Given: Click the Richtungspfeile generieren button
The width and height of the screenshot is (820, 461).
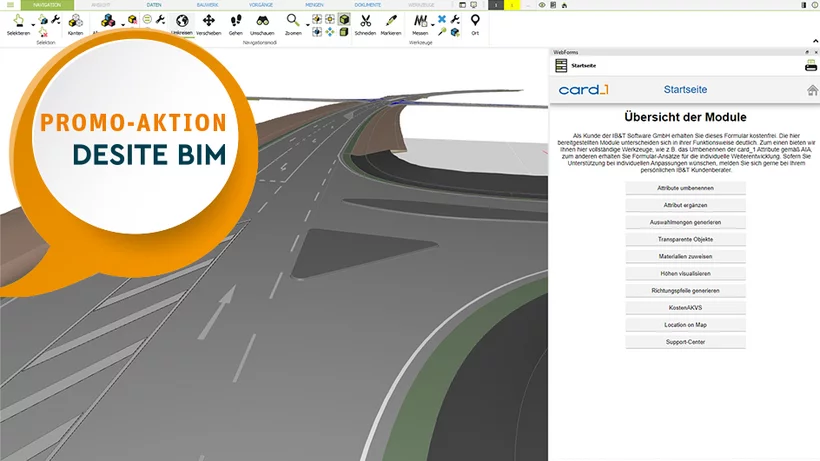Looking at the screenshot, I should (685, 290).
